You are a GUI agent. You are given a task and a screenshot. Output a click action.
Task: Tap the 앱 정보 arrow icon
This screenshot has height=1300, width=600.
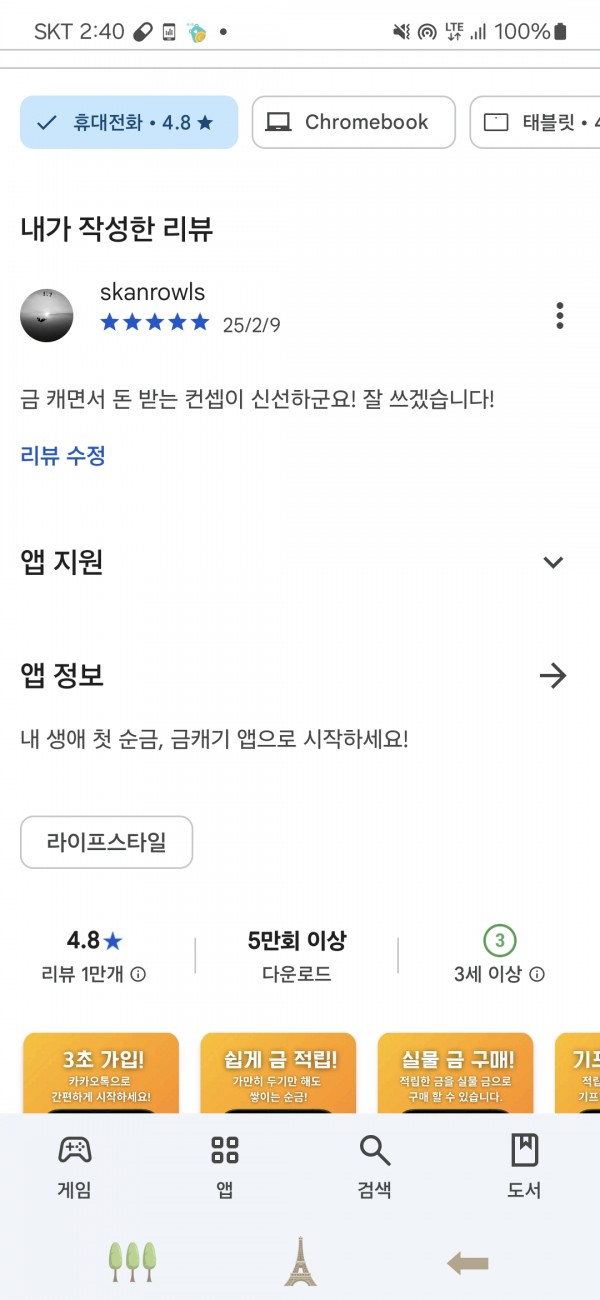(x=553, y=676)
